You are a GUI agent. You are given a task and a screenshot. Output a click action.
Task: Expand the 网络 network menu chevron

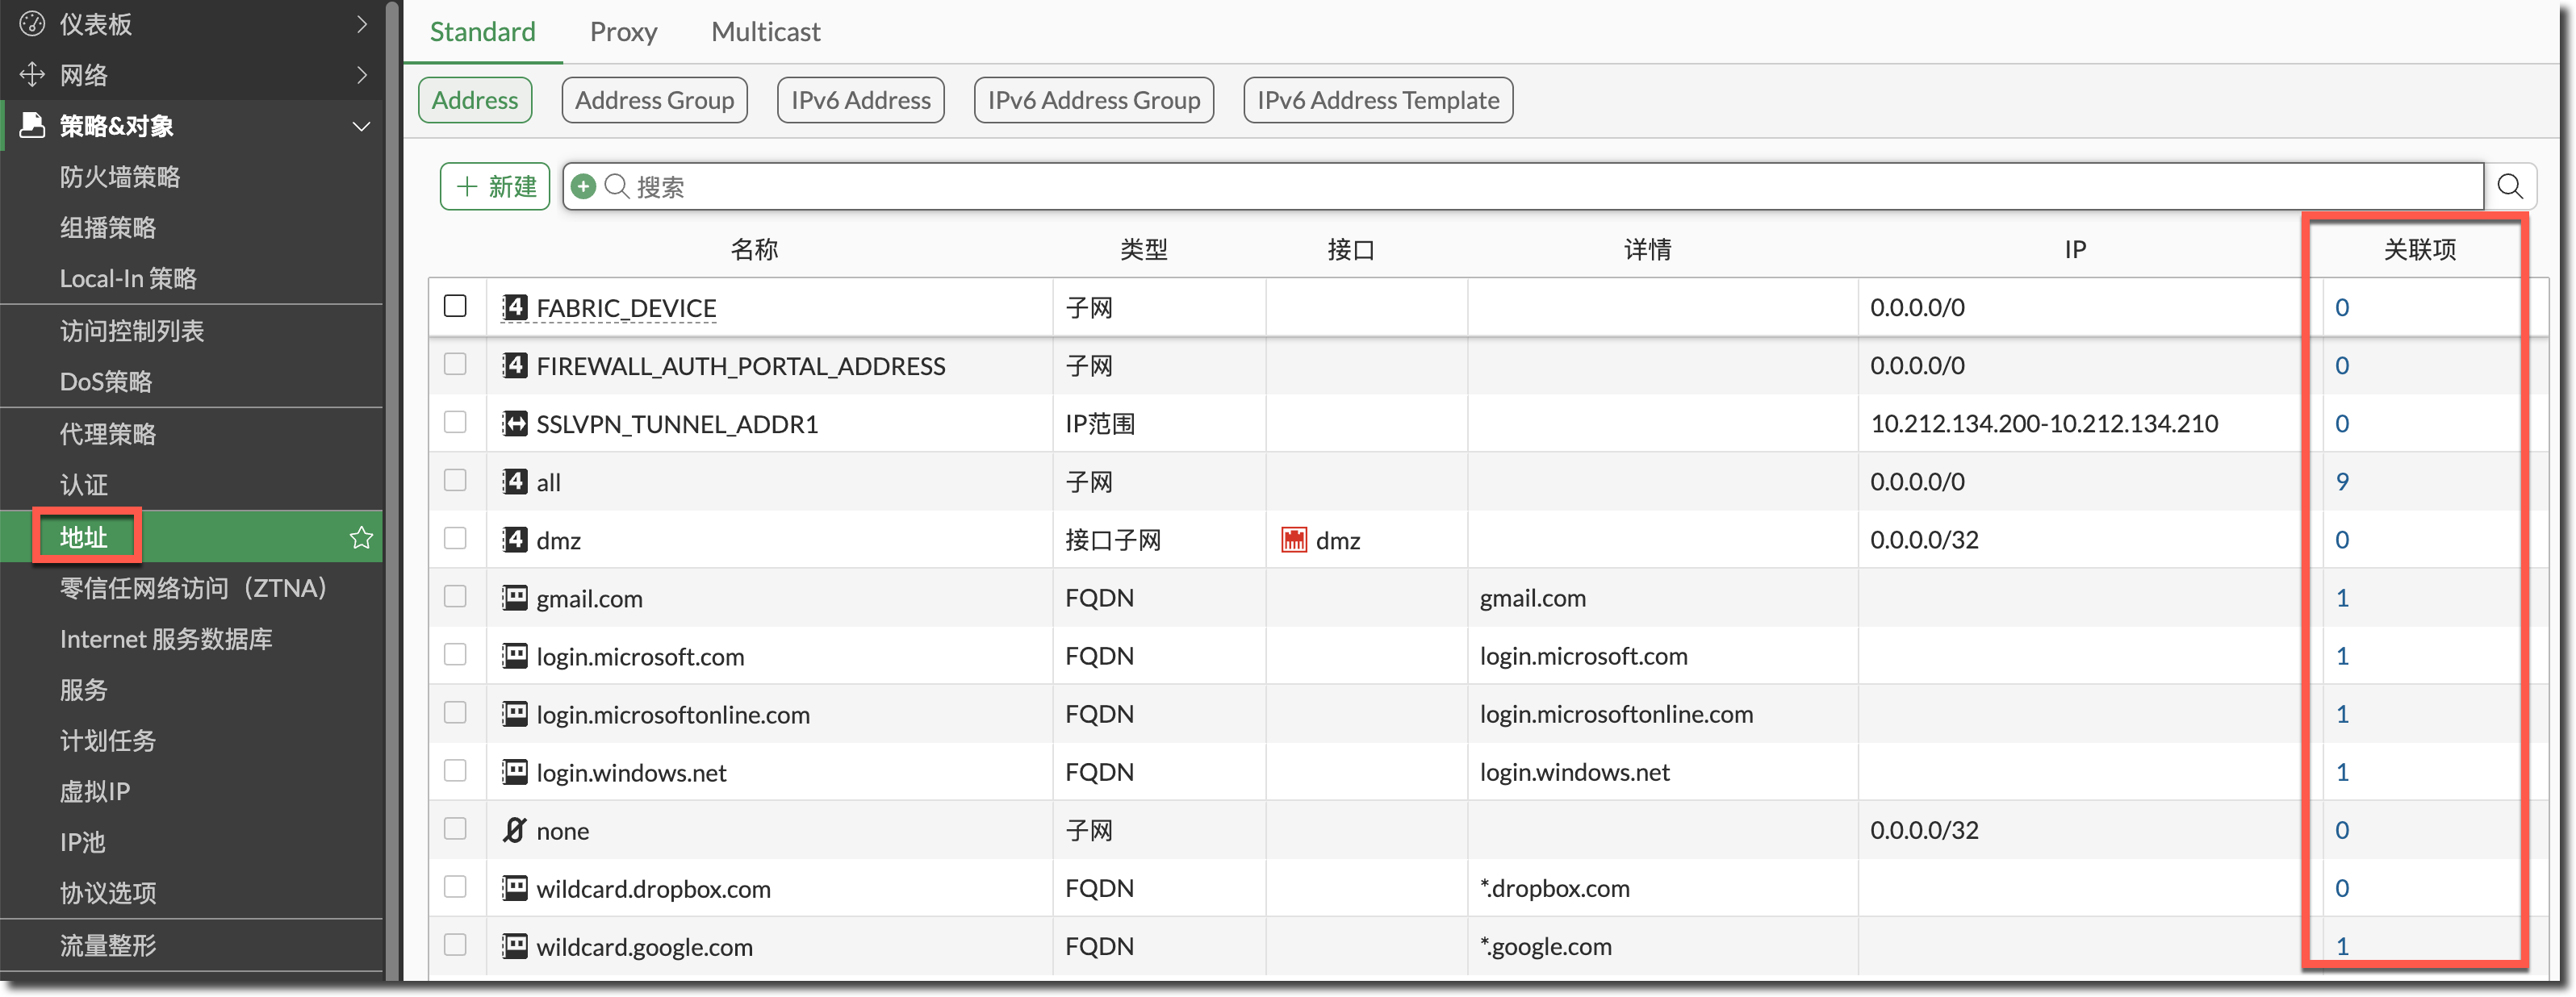(362, 74)
